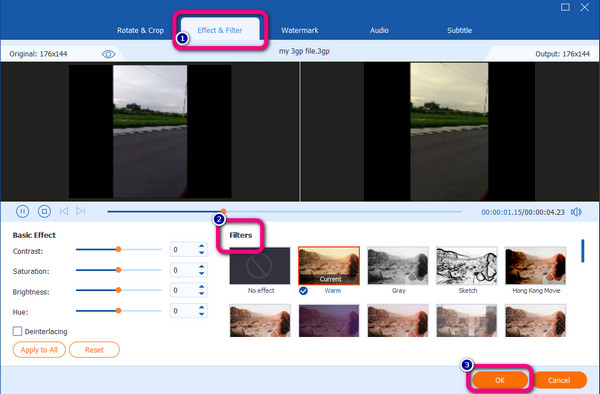Select the Warm filter thumbnail
Screen dimensions: 600x394
[x=329, y=265]
